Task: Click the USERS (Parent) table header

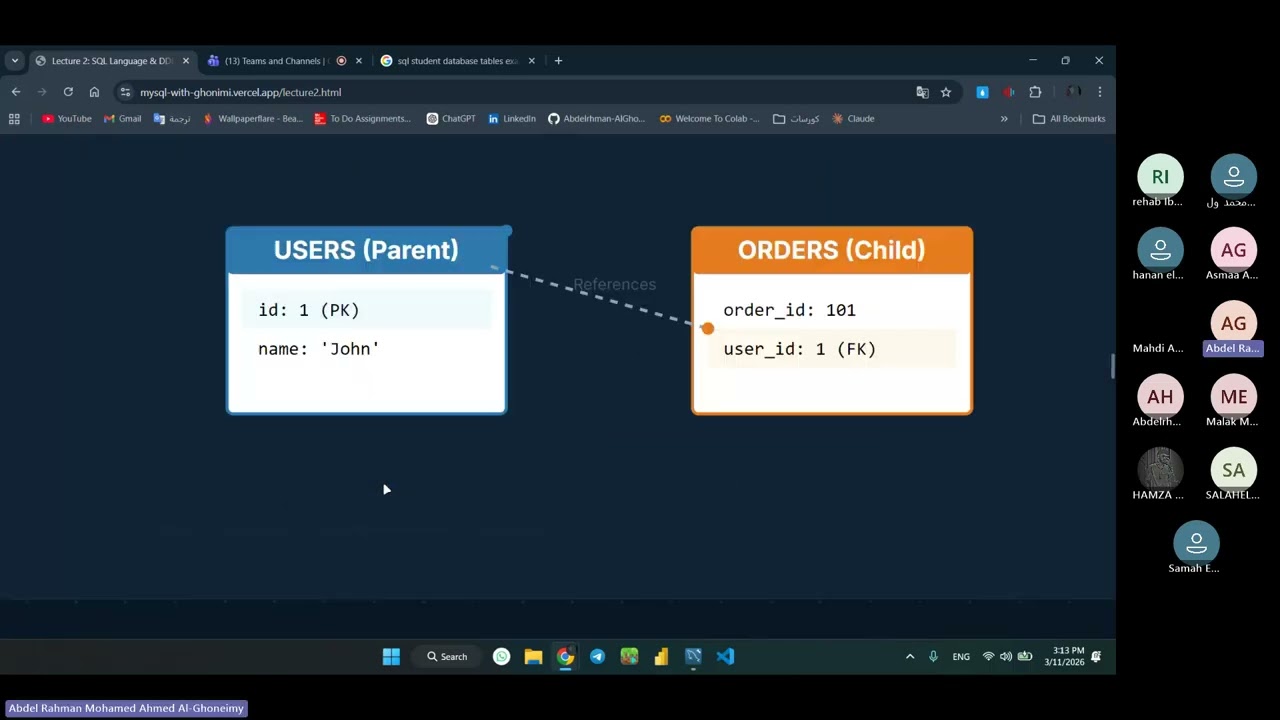Action: click(366, 250)
